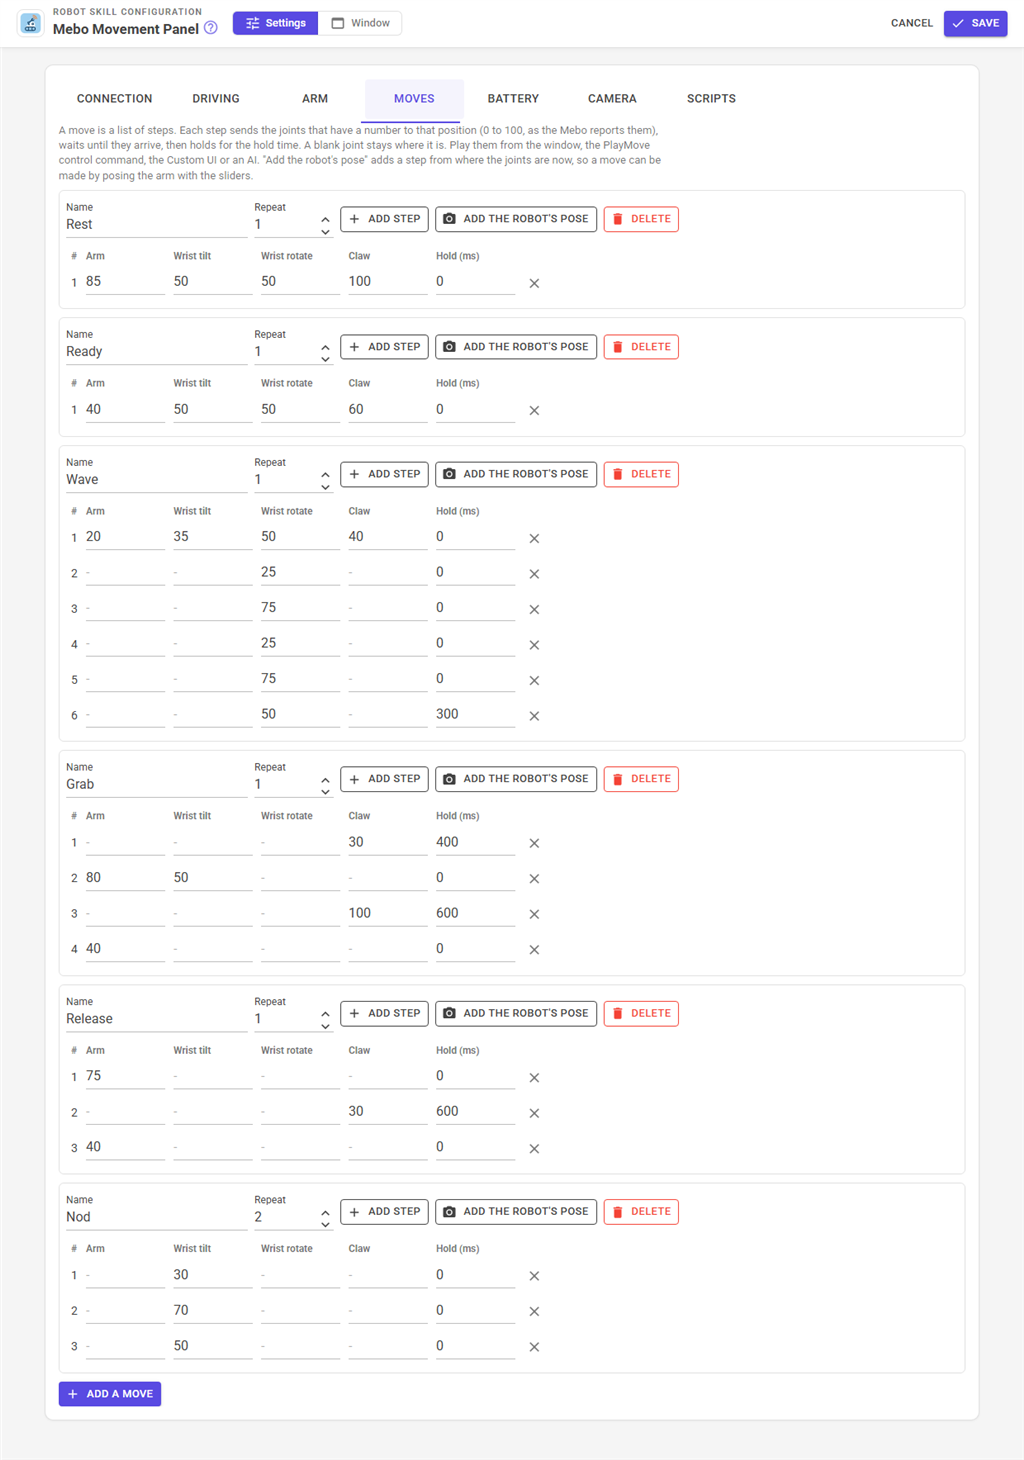
Task: Edit the Rest step 1 Arm value
Action: (125, 282)
